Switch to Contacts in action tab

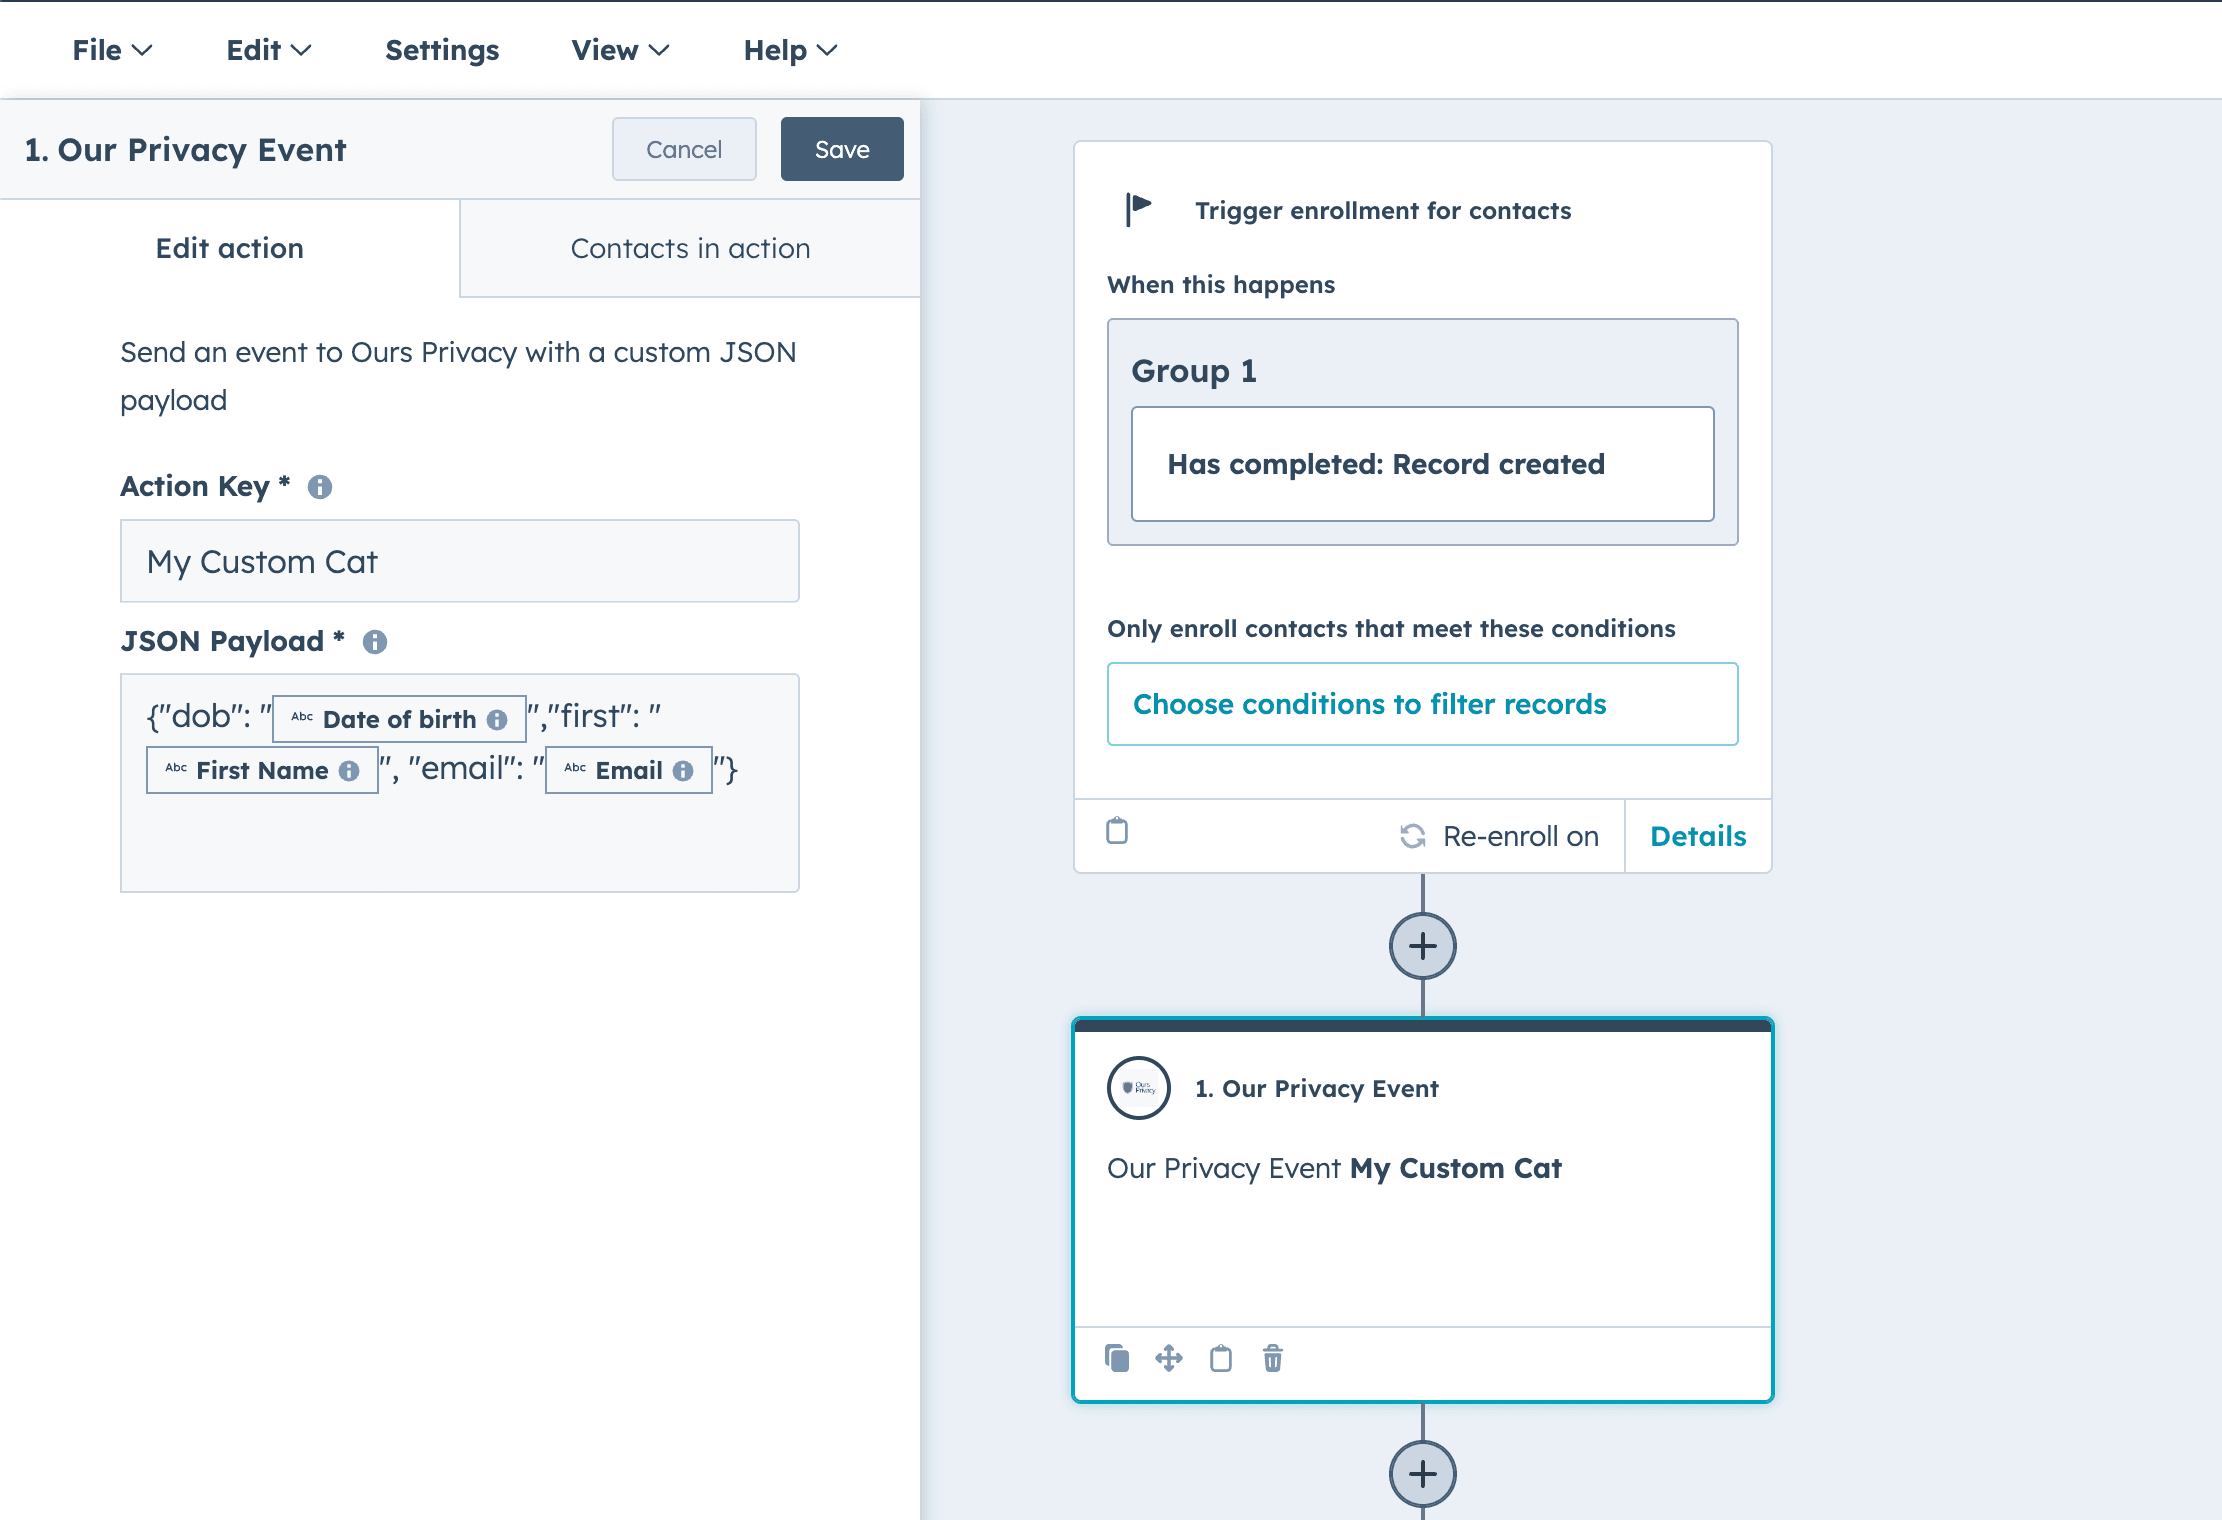coord(690,248)
